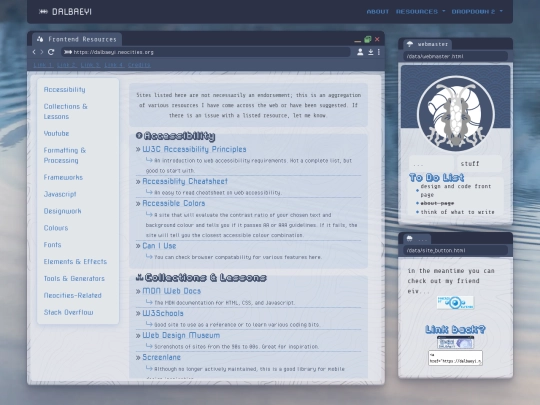This screenshot has height=405, width=540.
Task: Jump to Elements & Effects in sidebar
Action: (75, 262)
